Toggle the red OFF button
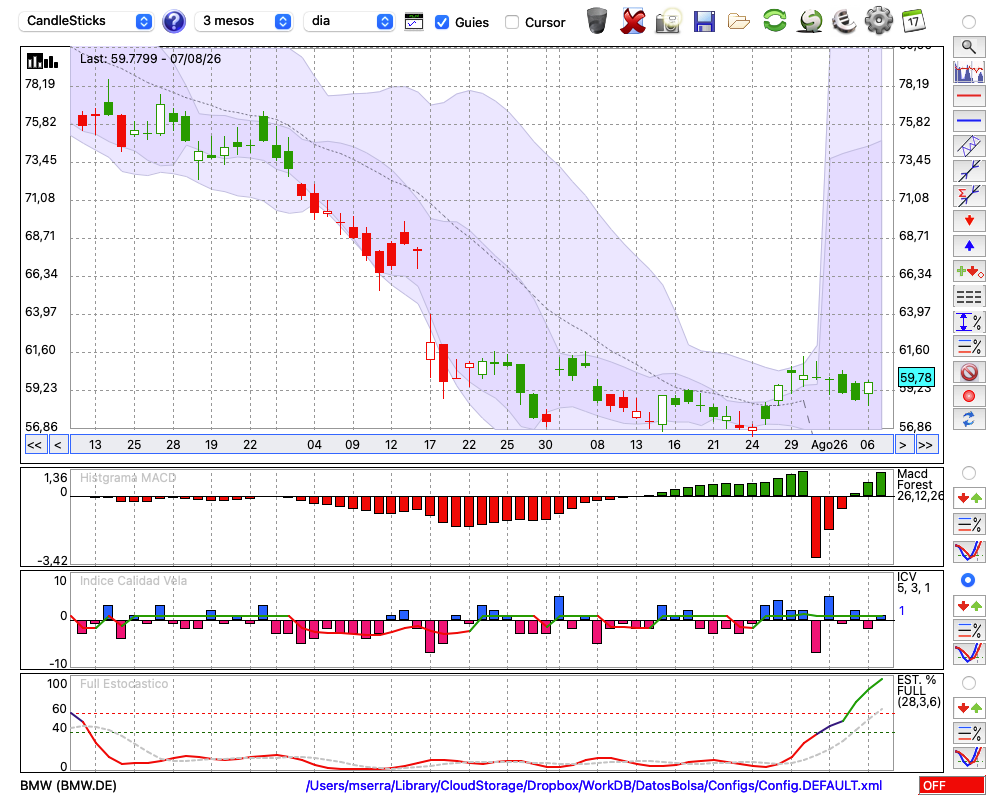The width and height of the screenshot is (1000, 800). pyautogui.click(x=952, y=785)
